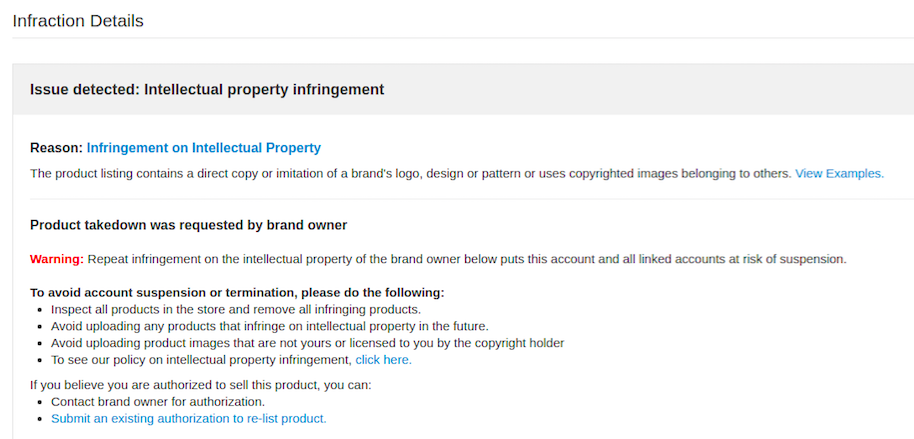914x439 pixels.
Task: Click the 'Avoid uploading any products that infringe' bullet
Action: tap(269, 326)
